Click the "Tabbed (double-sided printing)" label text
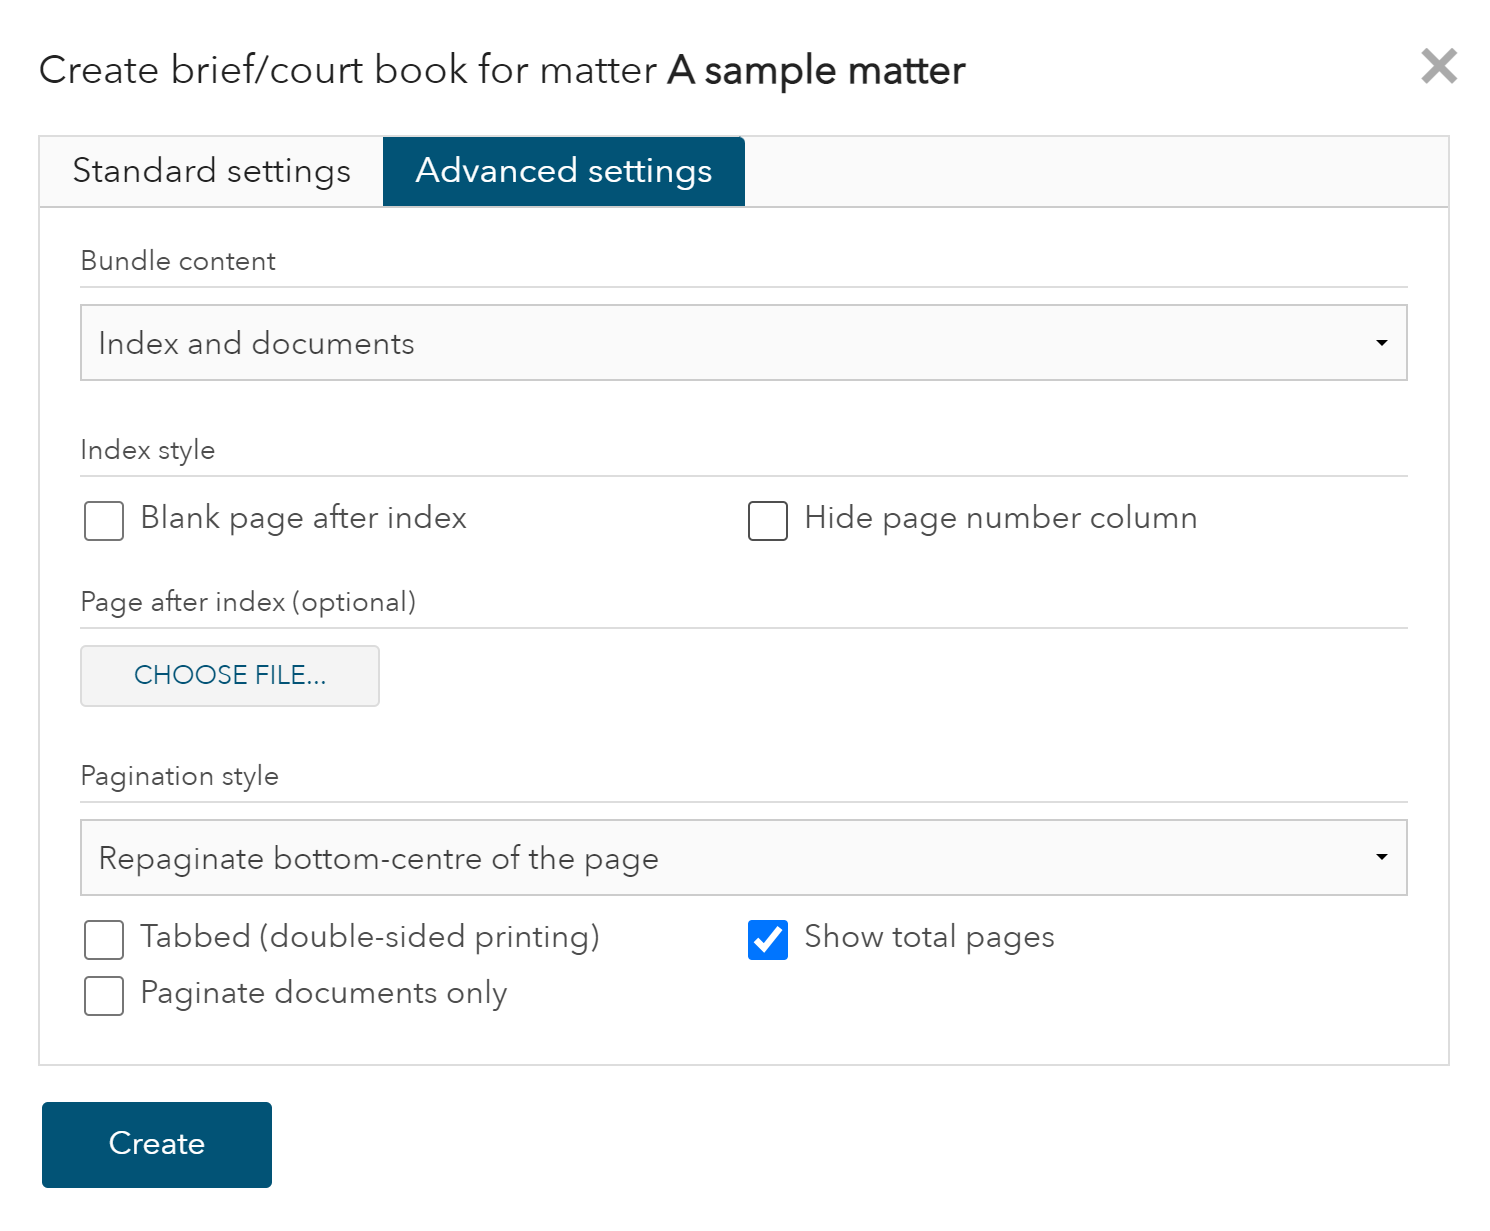 click(369, 937)
